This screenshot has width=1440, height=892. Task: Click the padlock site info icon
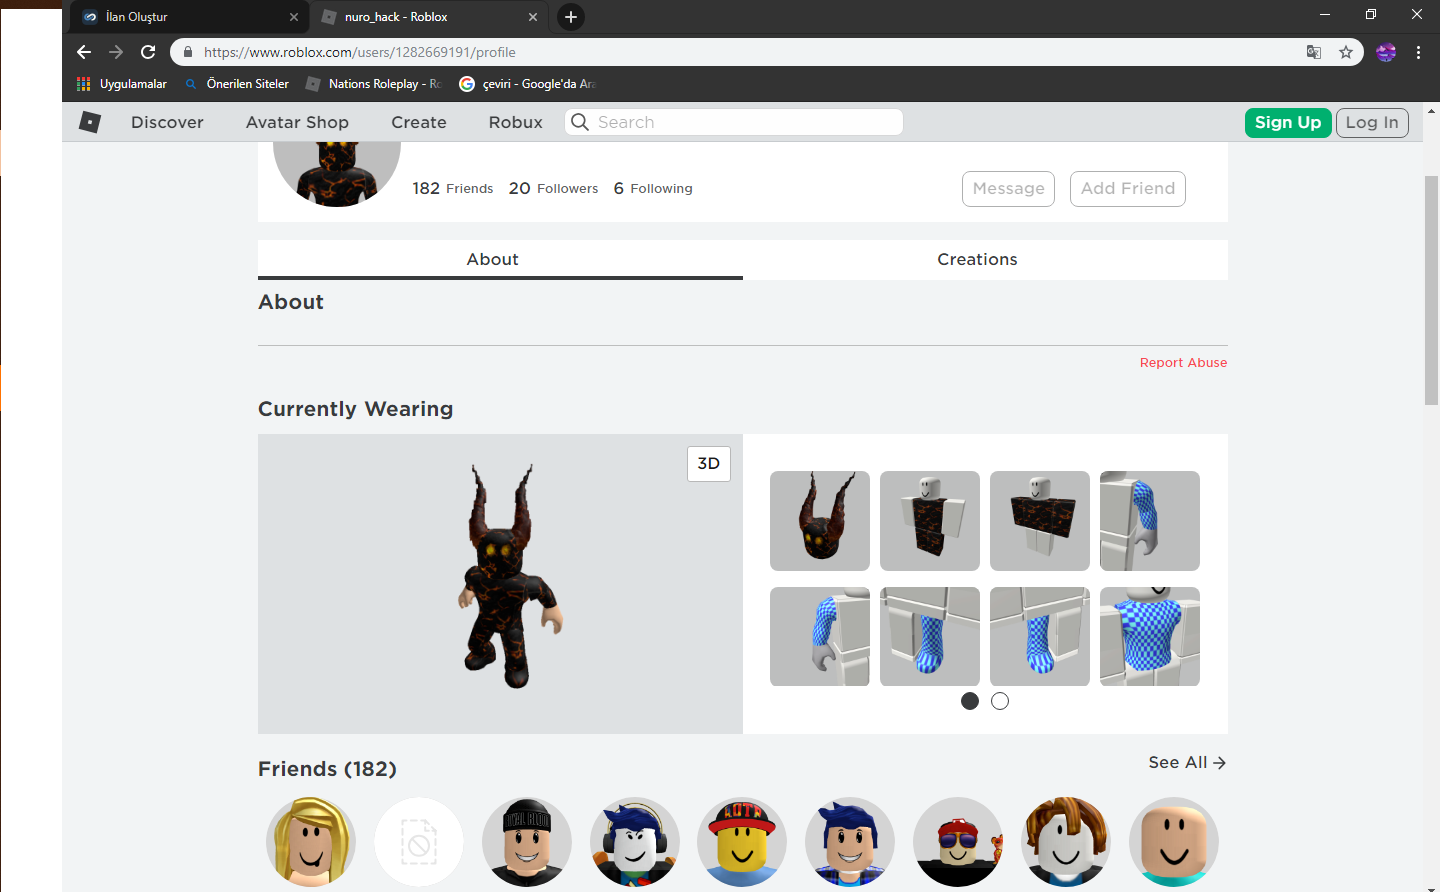[x=187, y=52]
